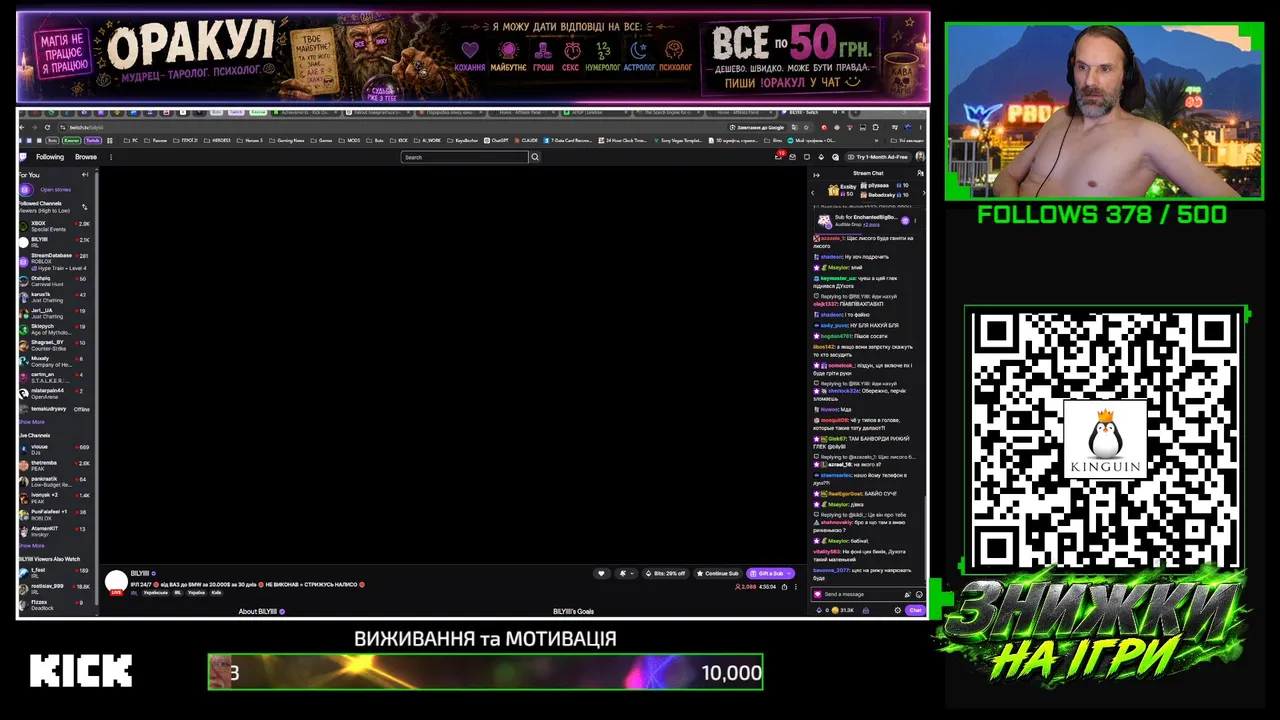Open the three-dot menu beside Browse
The width and height of the screenshot is (1280, 720).
click(110, 157)
